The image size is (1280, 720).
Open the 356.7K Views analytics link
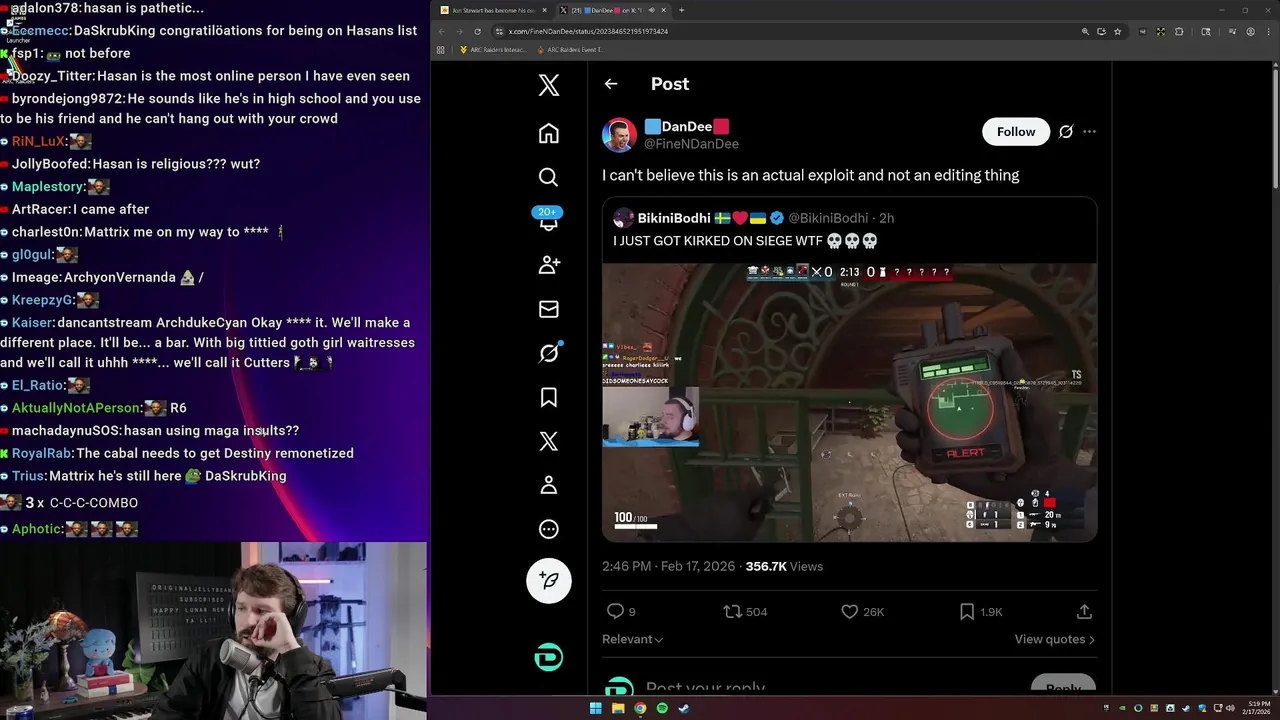pos(784,566)
